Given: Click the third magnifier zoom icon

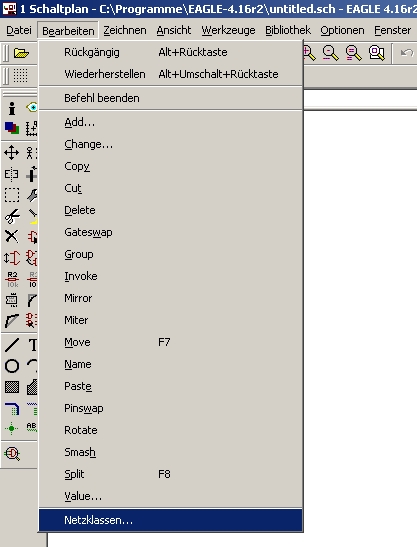Looking at the screenshot, I should click(x=353, y=53).
